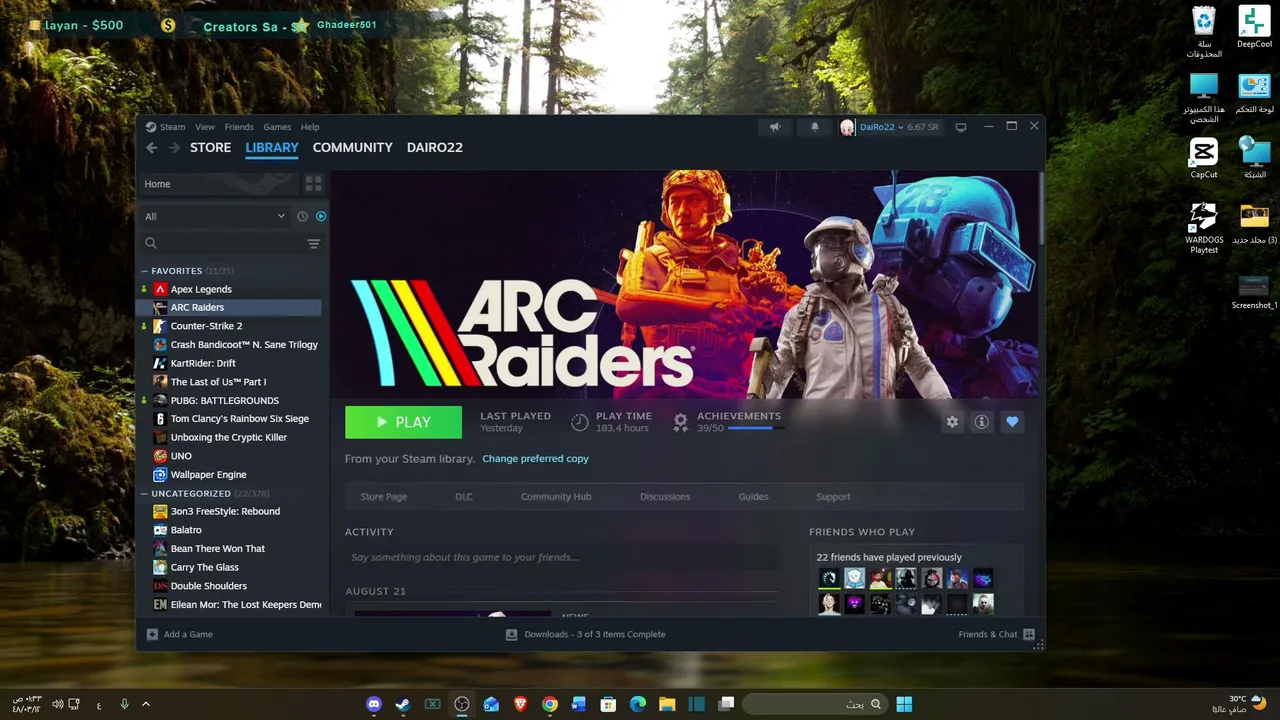Viewport: 1280px width, 720px height.
Task: Open the Support tab
Action: [x=833, y=497]
